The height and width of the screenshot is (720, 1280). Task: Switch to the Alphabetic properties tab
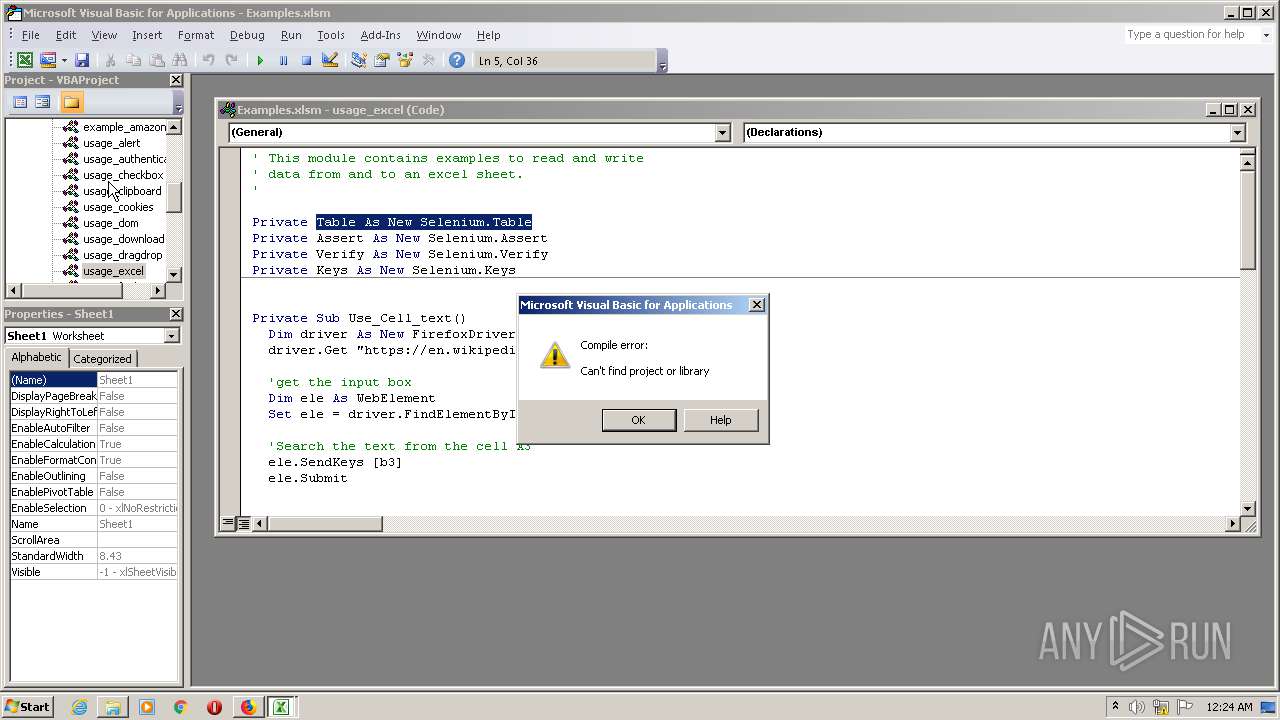[x=36, y=358]
